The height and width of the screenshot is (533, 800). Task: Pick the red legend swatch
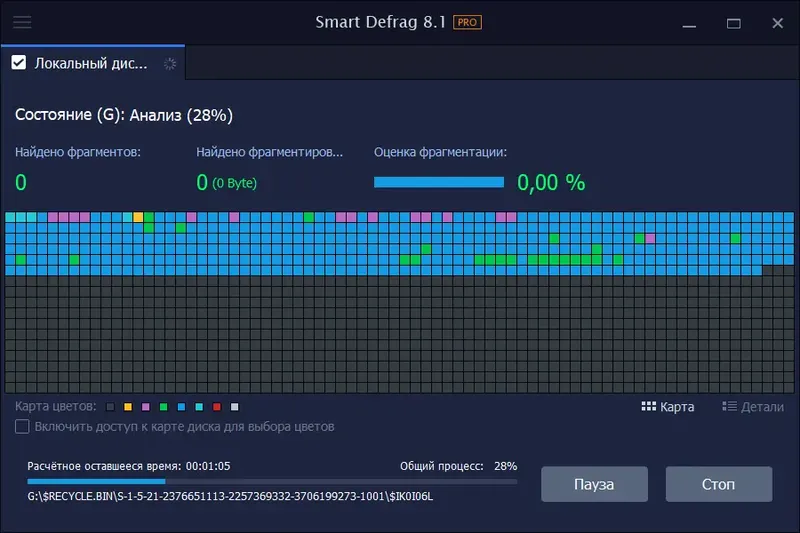pos(217,407)
